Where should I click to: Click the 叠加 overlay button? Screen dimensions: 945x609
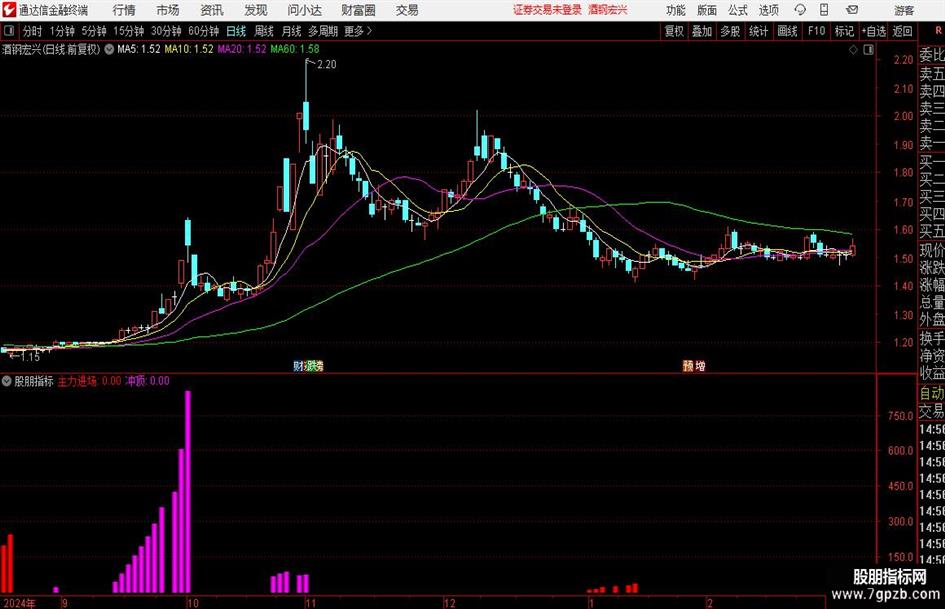point(702,31)
